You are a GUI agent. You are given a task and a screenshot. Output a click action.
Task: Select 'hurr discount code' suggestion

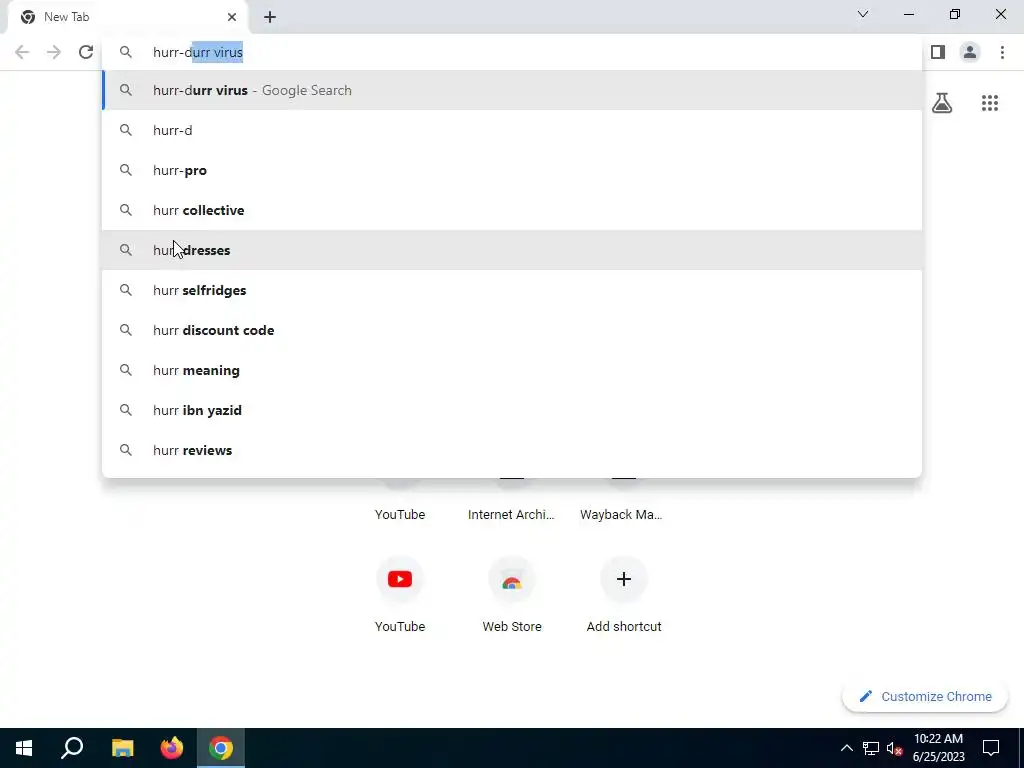(x=512, y=330)
